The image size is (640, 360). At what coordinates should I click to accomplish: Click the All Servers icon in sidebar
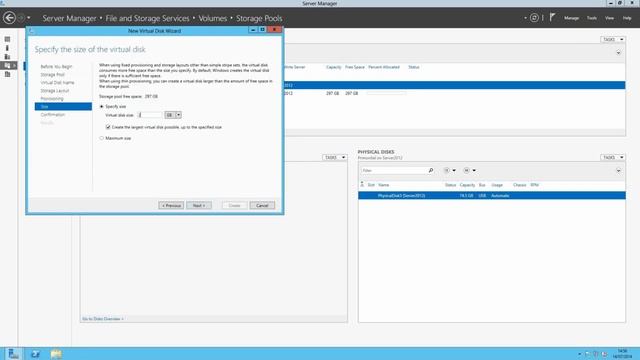(7, 57)
